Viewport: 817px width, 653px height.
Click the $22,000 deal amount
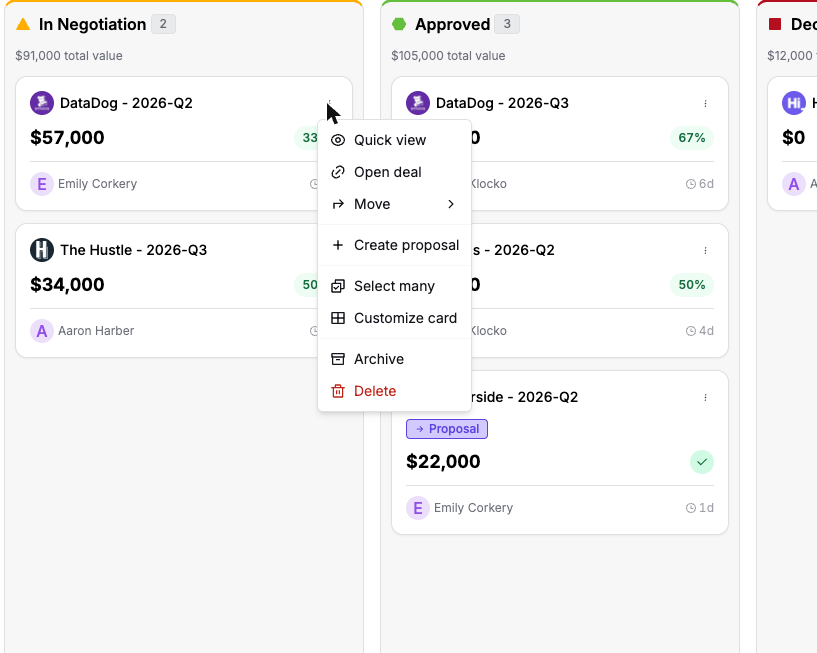[x=443, y=462]
